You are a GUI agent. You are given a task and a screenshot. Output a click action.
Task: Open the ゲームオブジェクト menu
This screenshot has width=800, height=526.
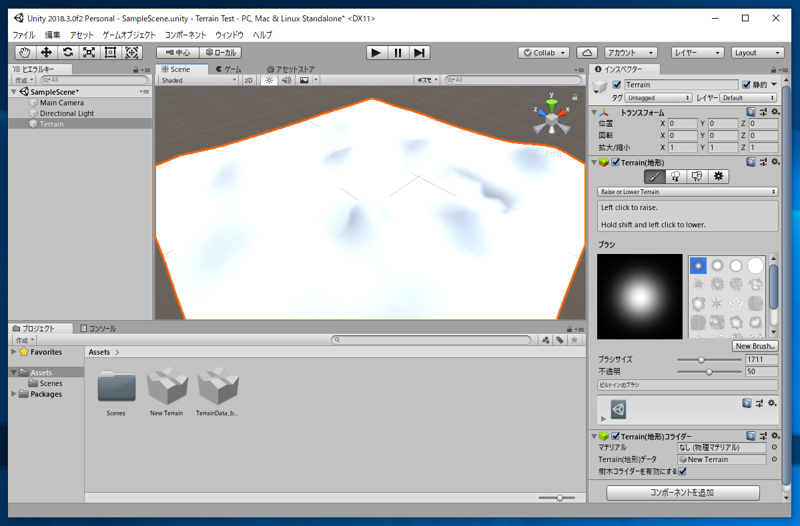pos(129,35)
